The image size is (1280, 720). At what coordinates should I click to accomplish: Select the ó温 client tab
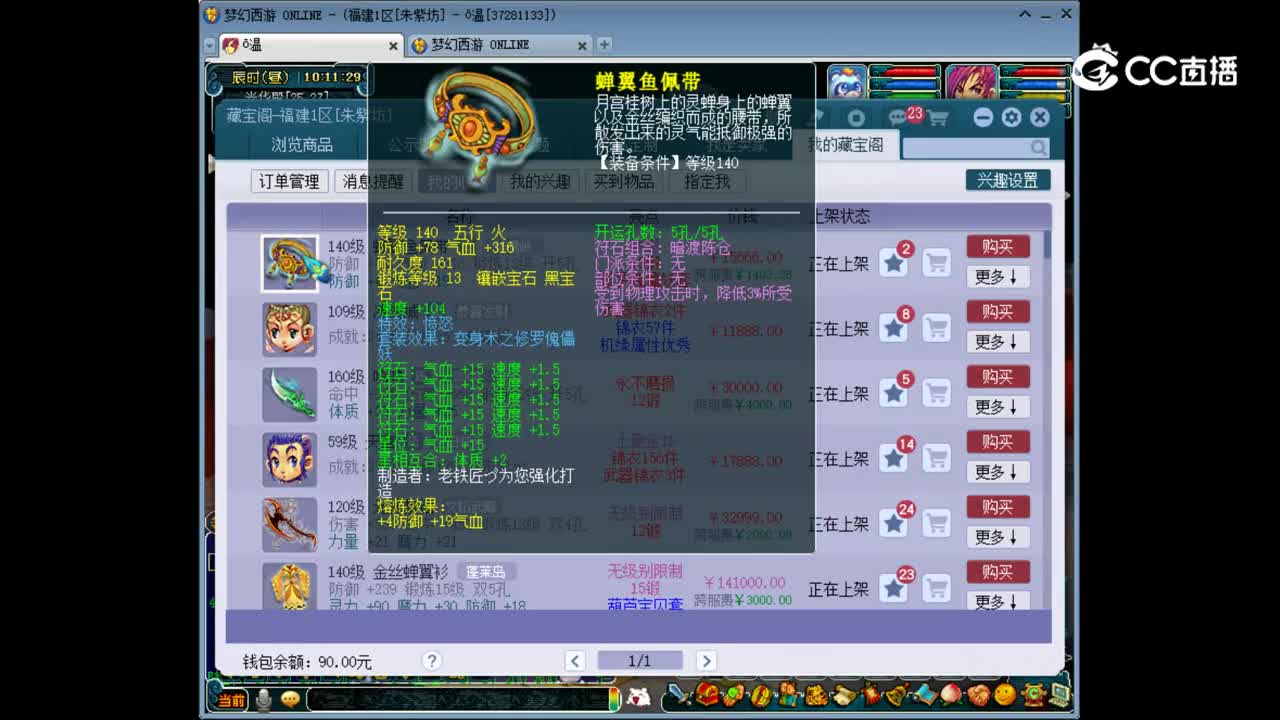(x=310, y=45)
